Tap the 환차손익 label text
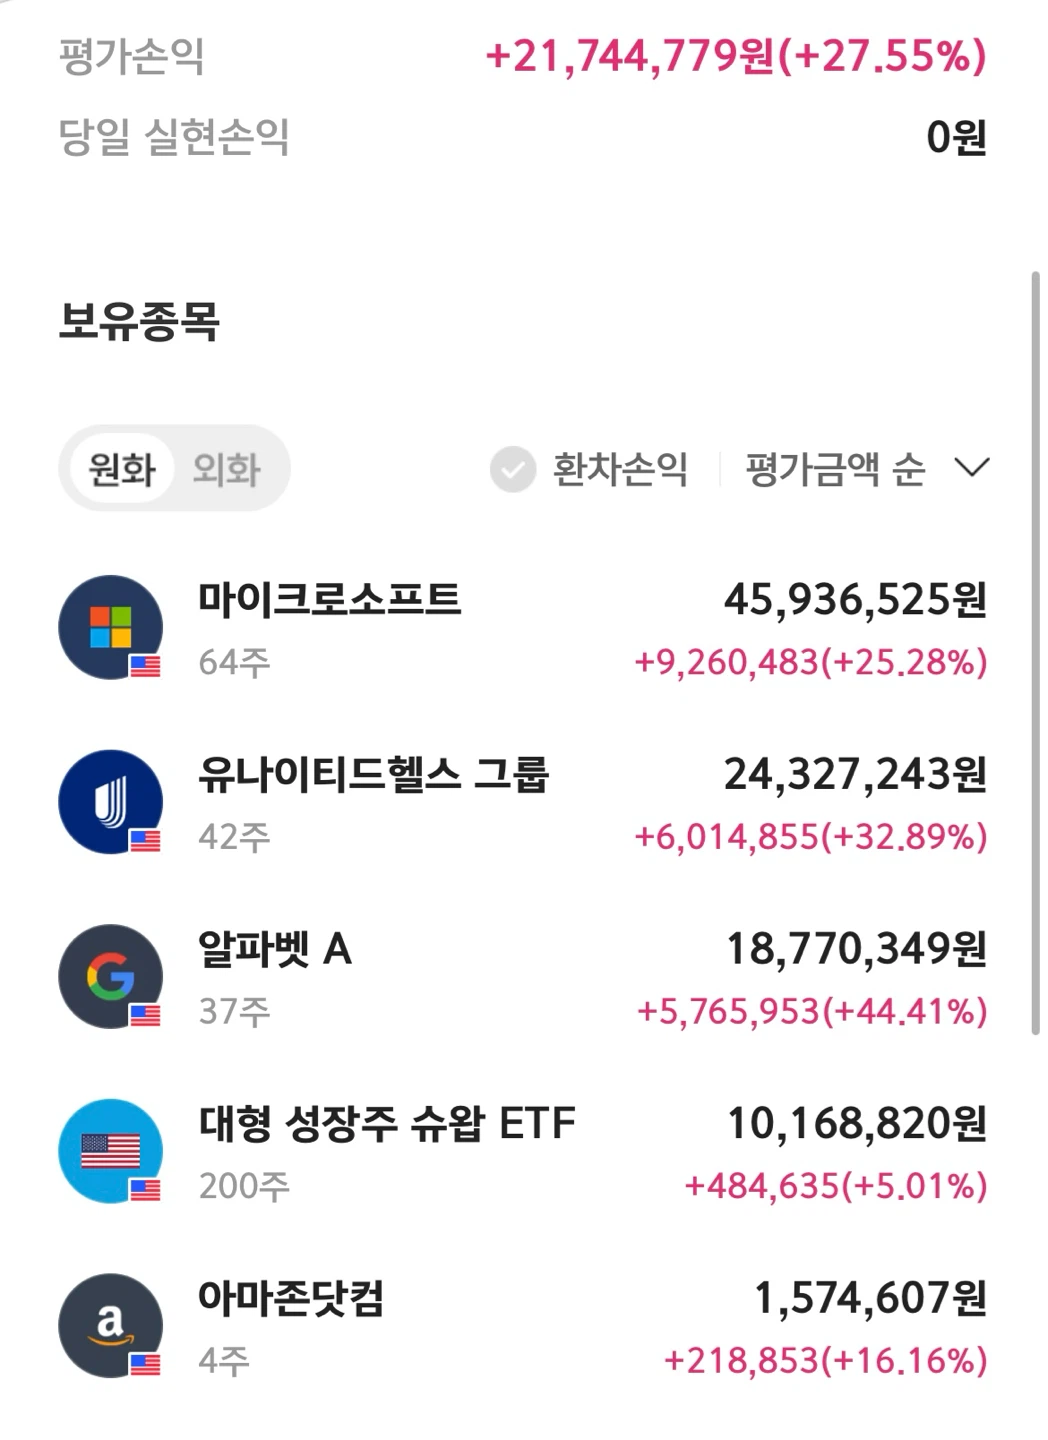This screenshot has width=1048, height=1440. coord(620,469)
